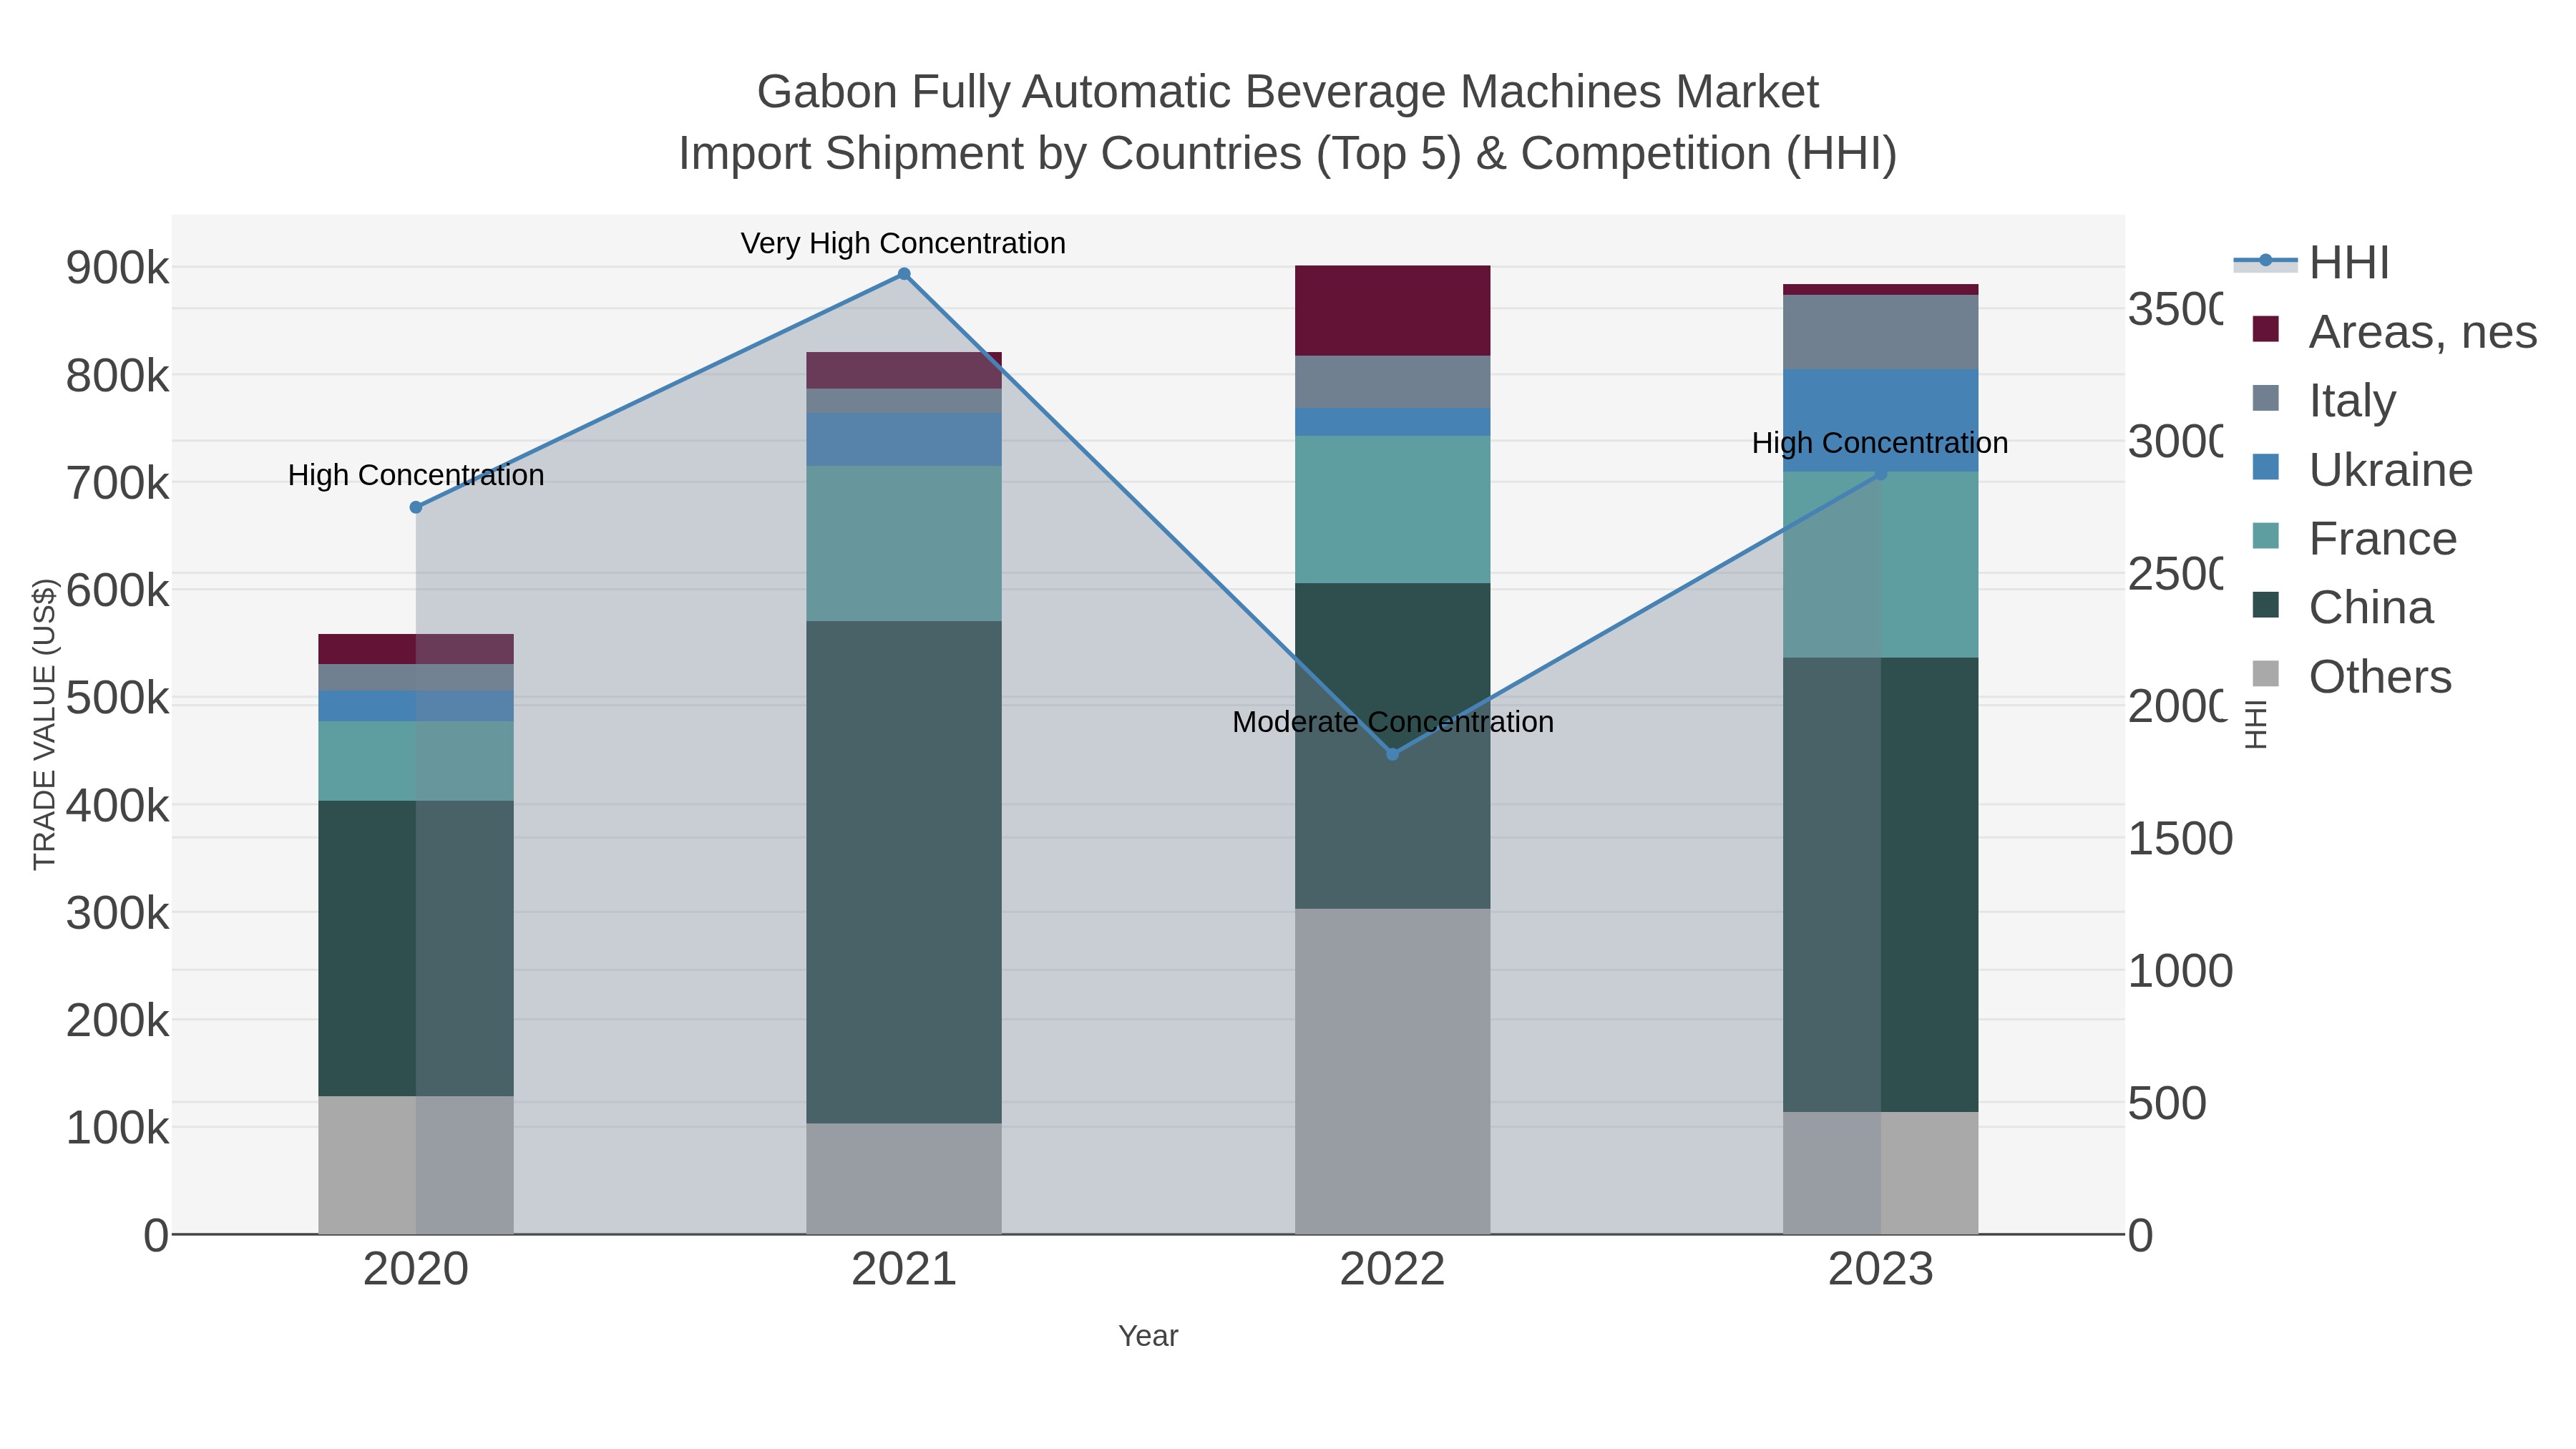The height and width of the screenshot is (1449, 2576).
Task: Click the subtitle Import Shipment by Countries
Action: [1288, 154]
